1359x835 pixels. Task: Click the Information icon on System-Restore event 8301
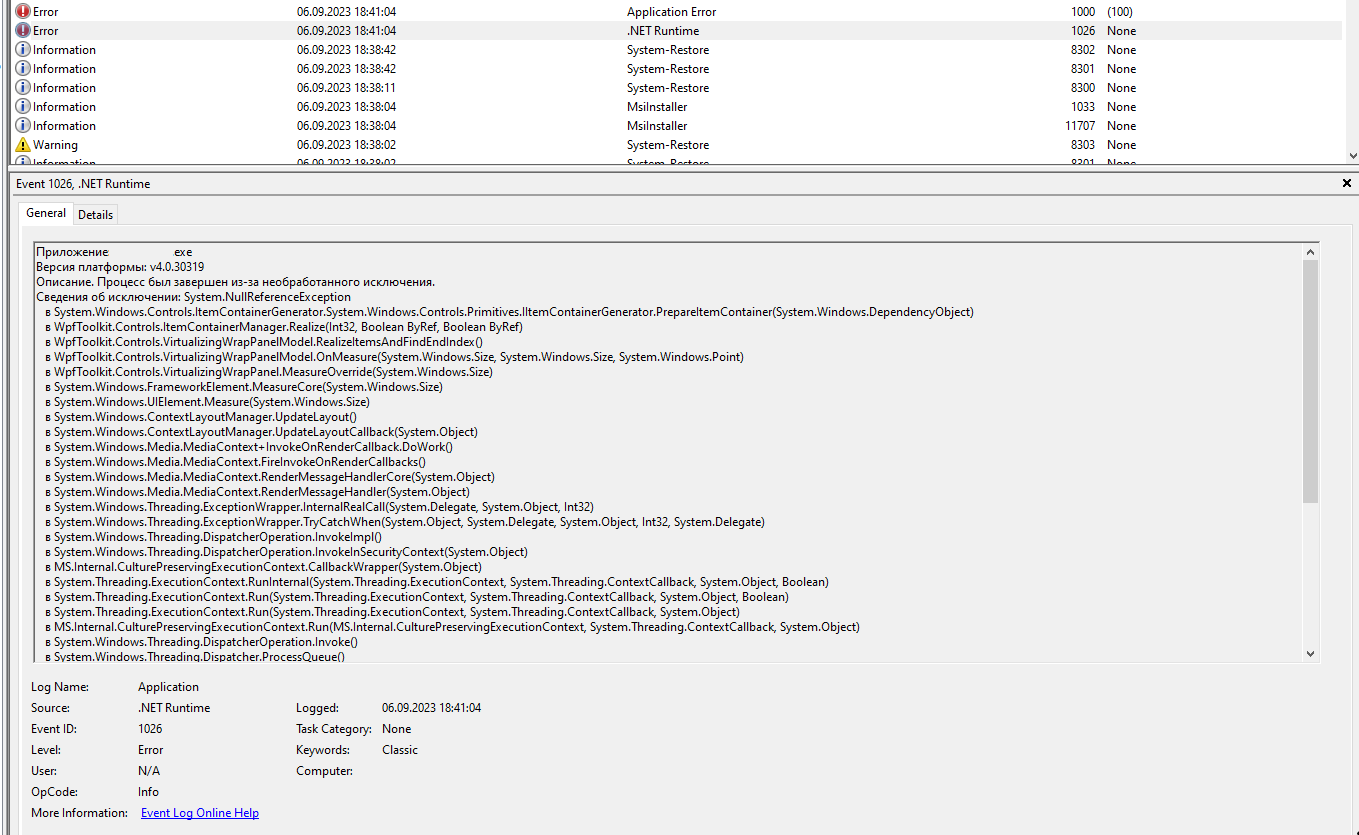click(x=21, y=68)
